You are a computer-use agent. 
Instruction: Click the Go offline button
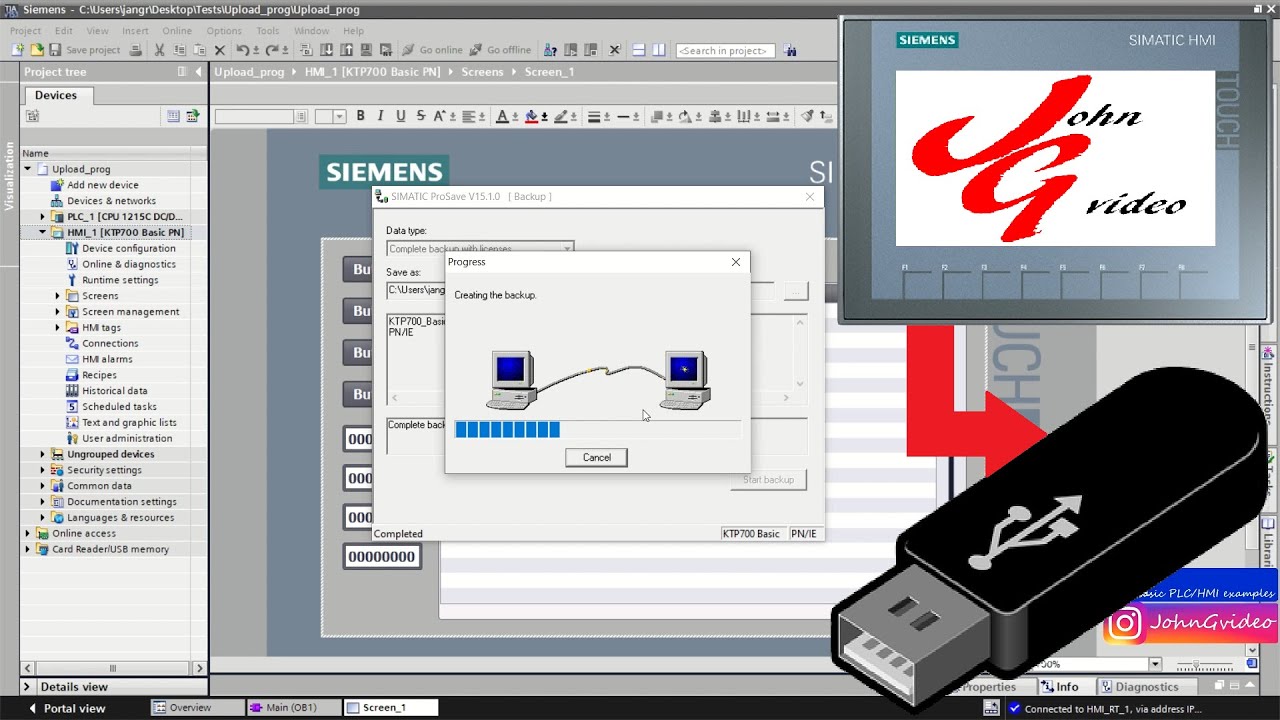pyautogui.click(x=501, y=50)
